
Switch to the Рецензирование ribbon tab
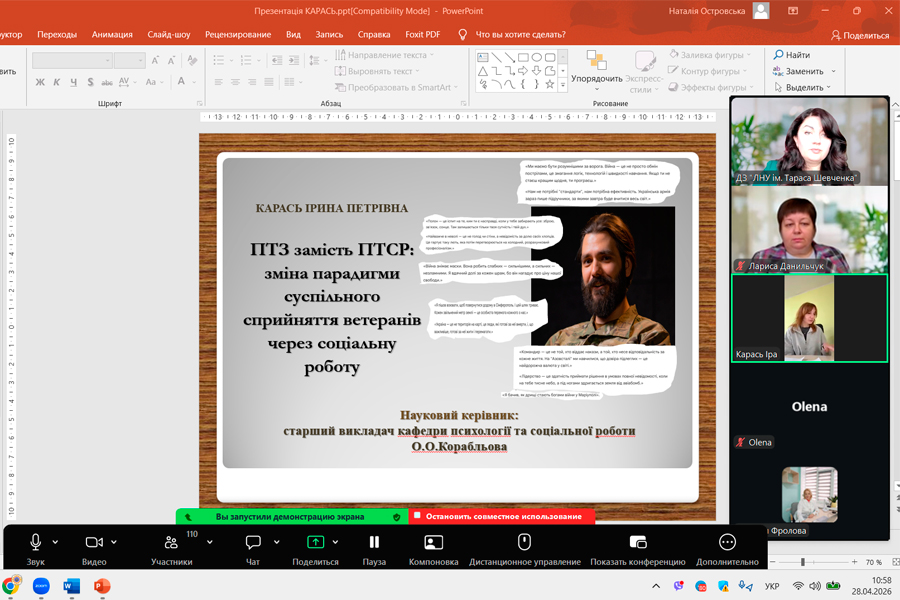coord(238,34)
